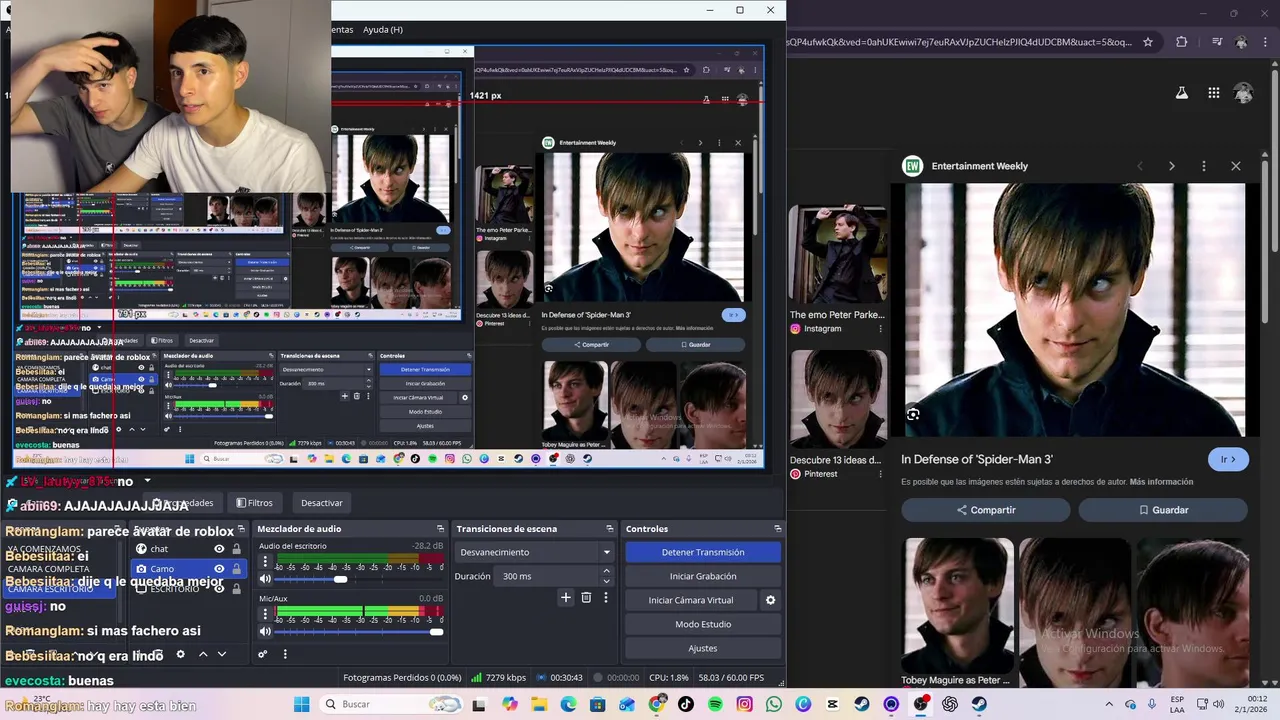
Task: Click the Guardar button in image panel
Action: [1163, 510]
